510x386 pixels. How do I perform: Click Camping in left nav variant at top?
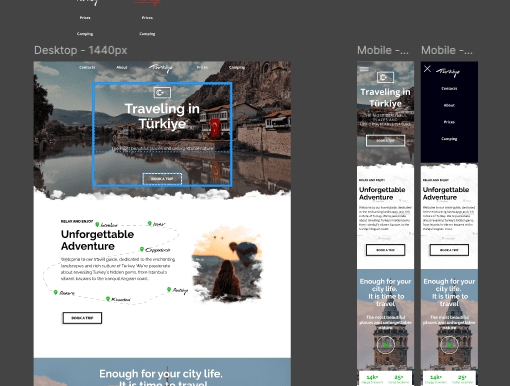85,34
